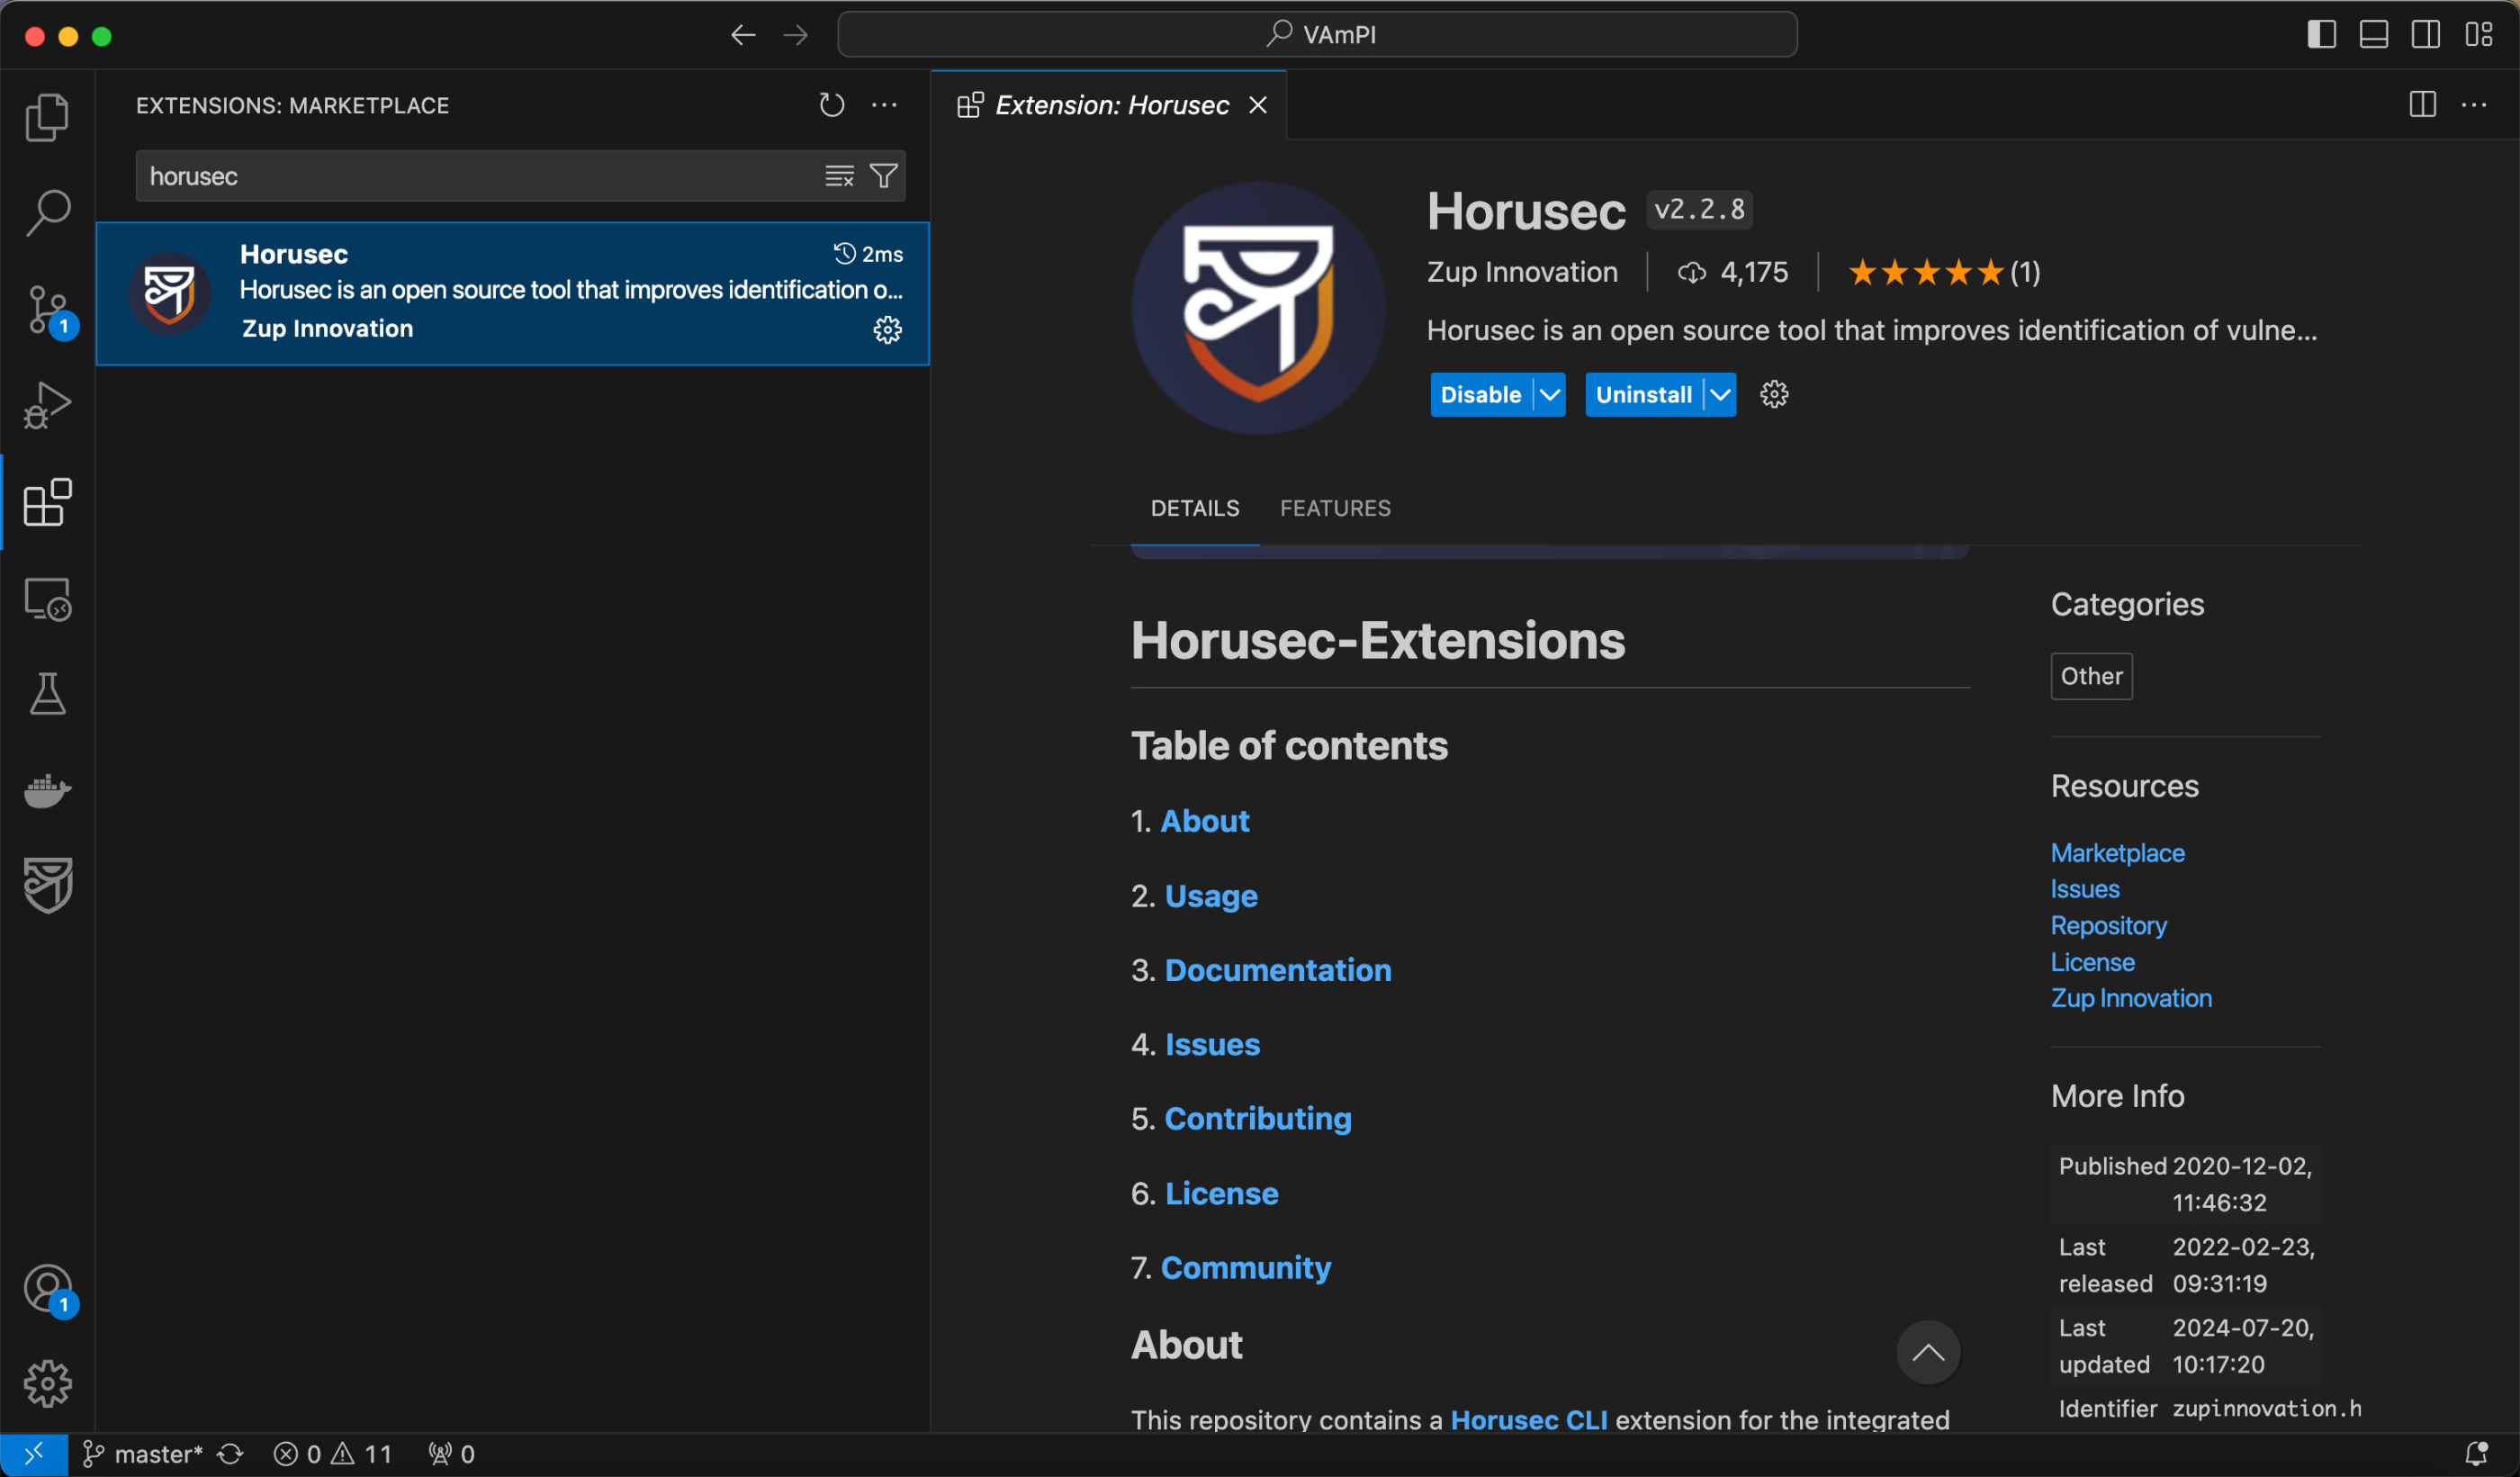
Task: Close the Extension: Horusec tab
Action: [1258, 105]
